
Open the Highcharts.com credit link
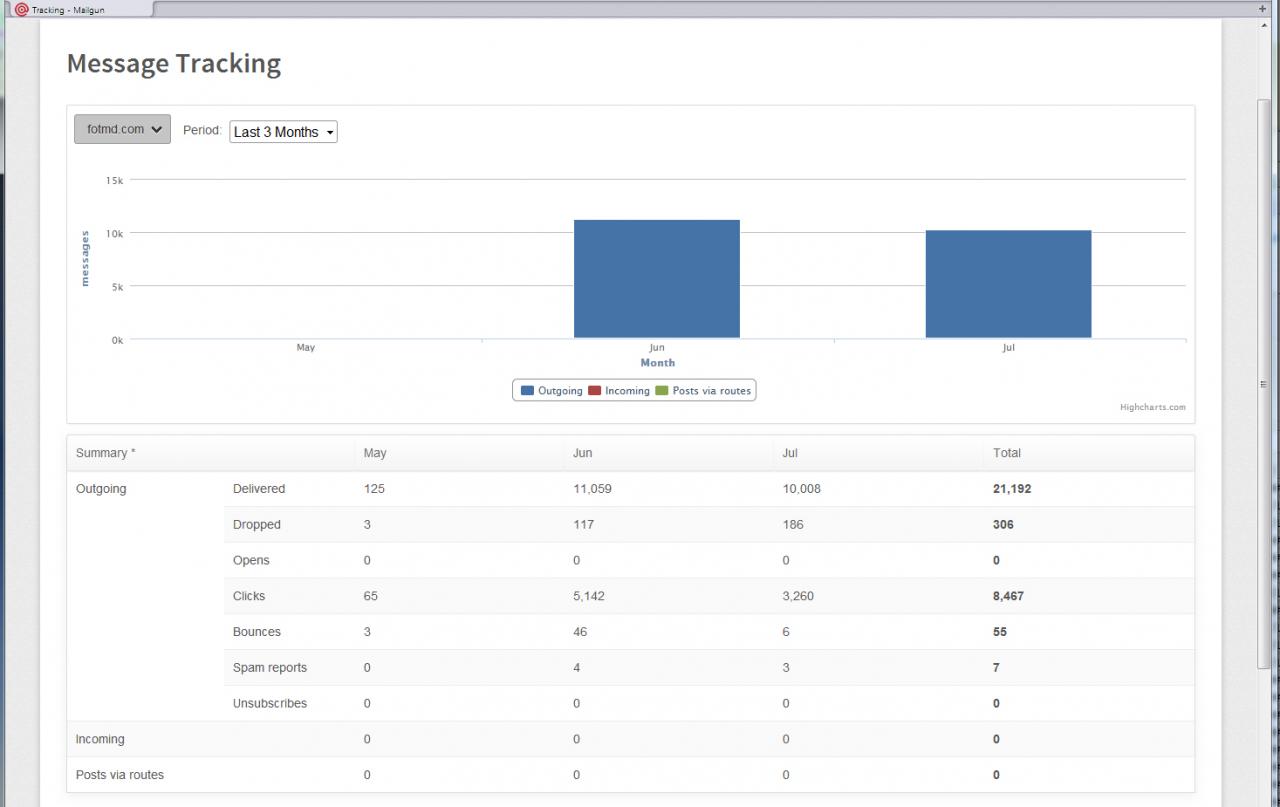(1152, 407)
